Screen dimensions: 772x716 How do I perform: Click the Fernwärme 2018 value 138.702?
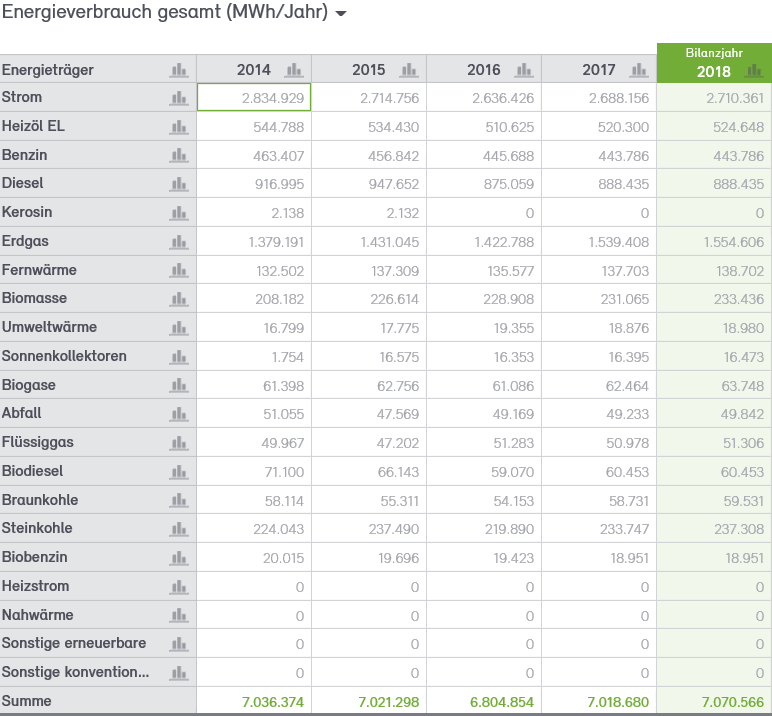point(740,271)
